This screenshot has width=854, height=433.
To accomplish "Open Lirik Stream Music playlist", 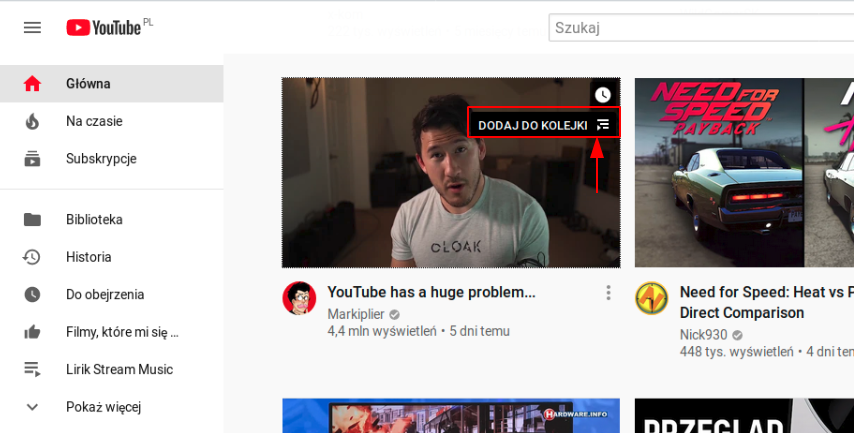I will [112, 369].
